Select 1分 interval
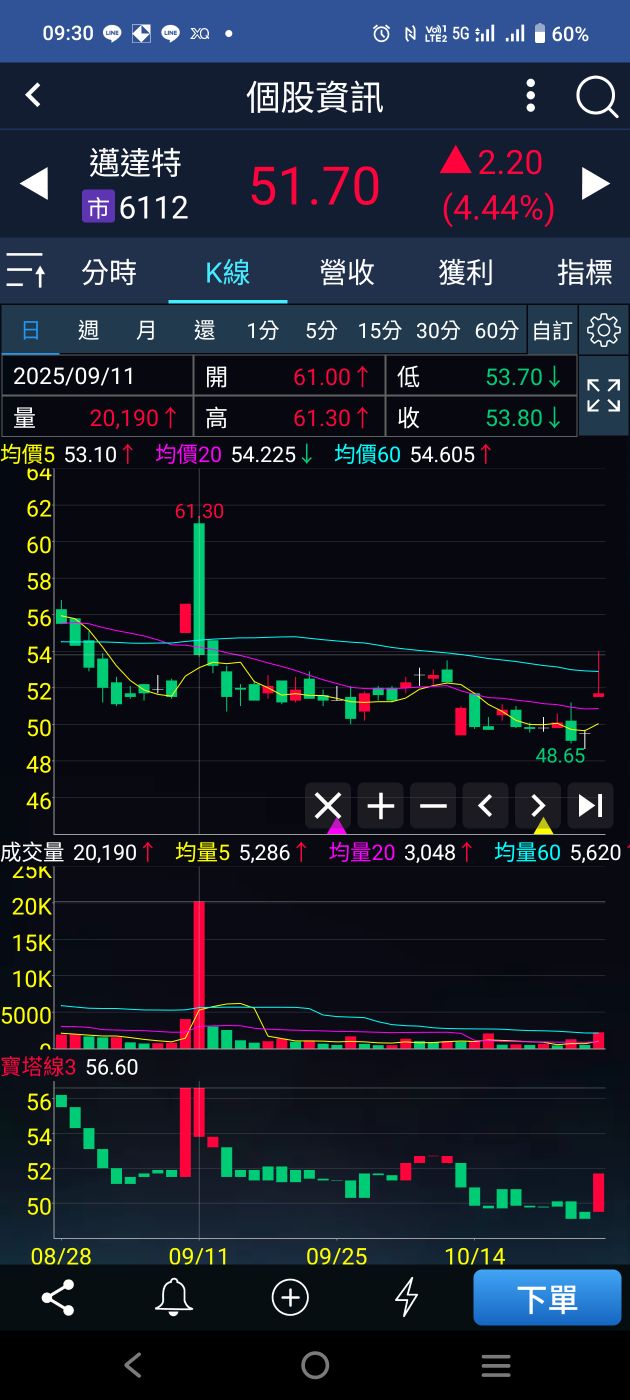Image resolution: width=630 pixels, height=1400 pixels. click(263, 330)
